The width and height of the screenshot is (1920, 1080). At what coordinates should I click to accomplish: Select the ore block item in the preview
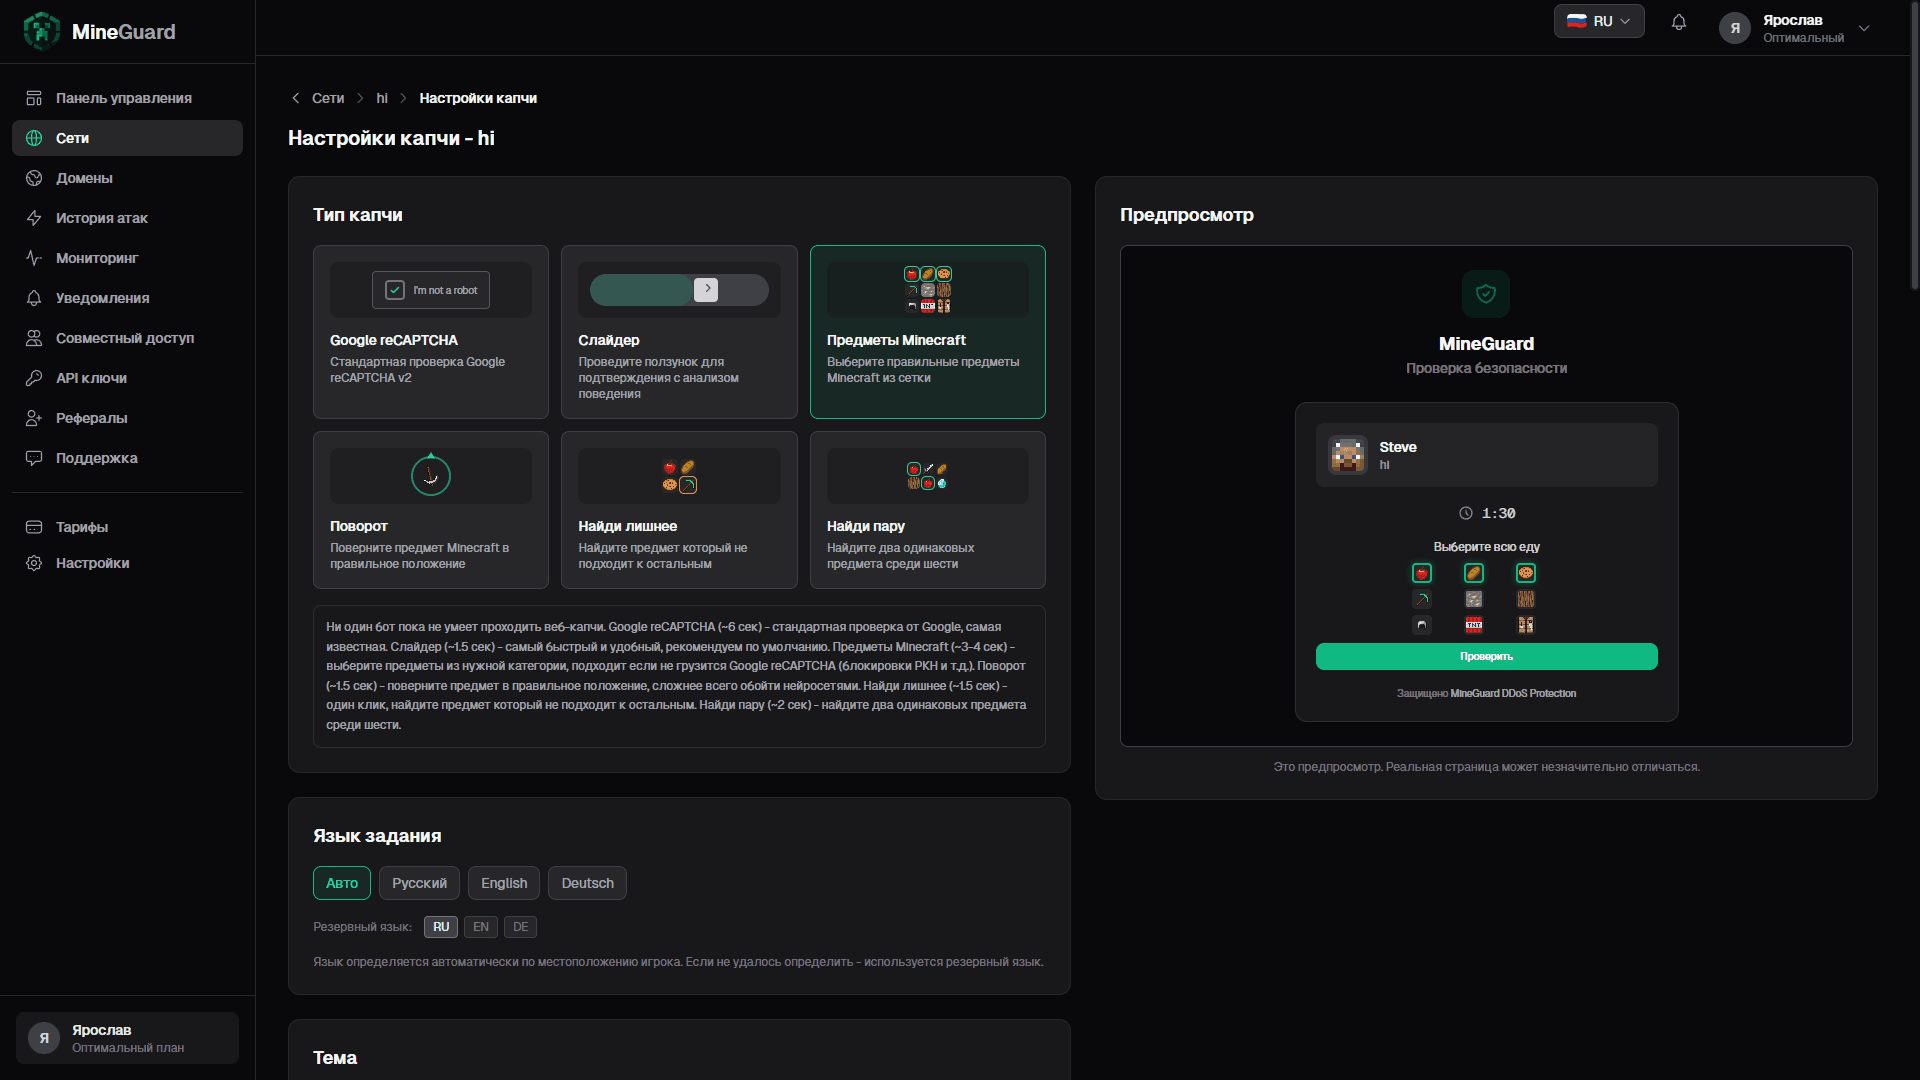pos(1474,599)
